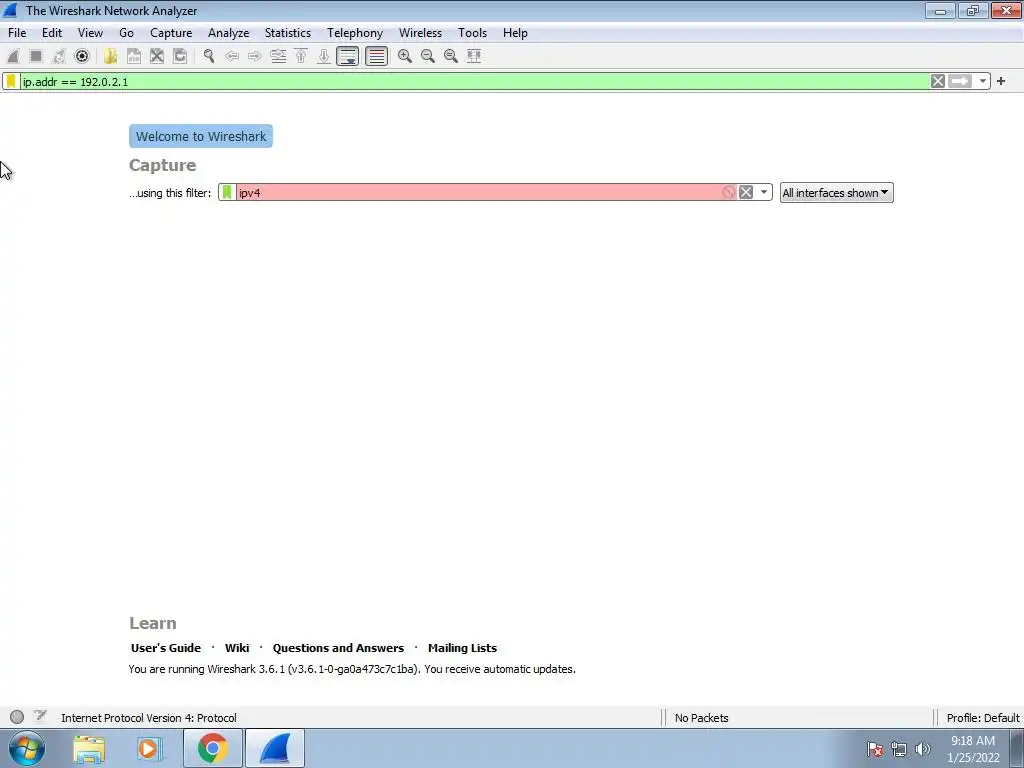Viewport: 1024px width, 768px height.
Task: Open capture options gear icon
Action: tap(82, 56)
